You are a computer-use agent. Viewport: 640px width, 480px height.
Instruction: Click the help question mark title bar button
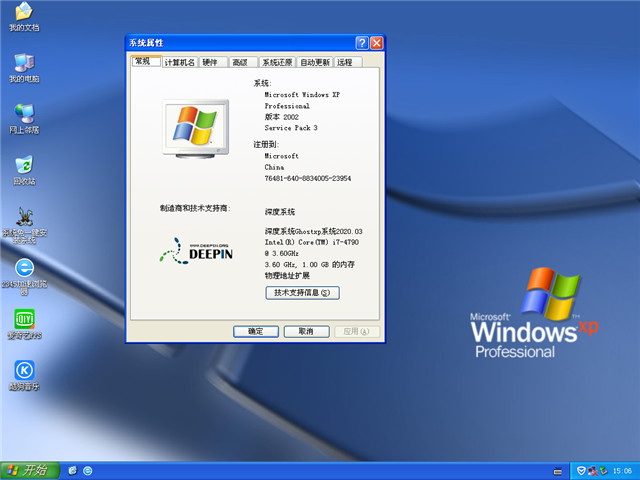362,43
